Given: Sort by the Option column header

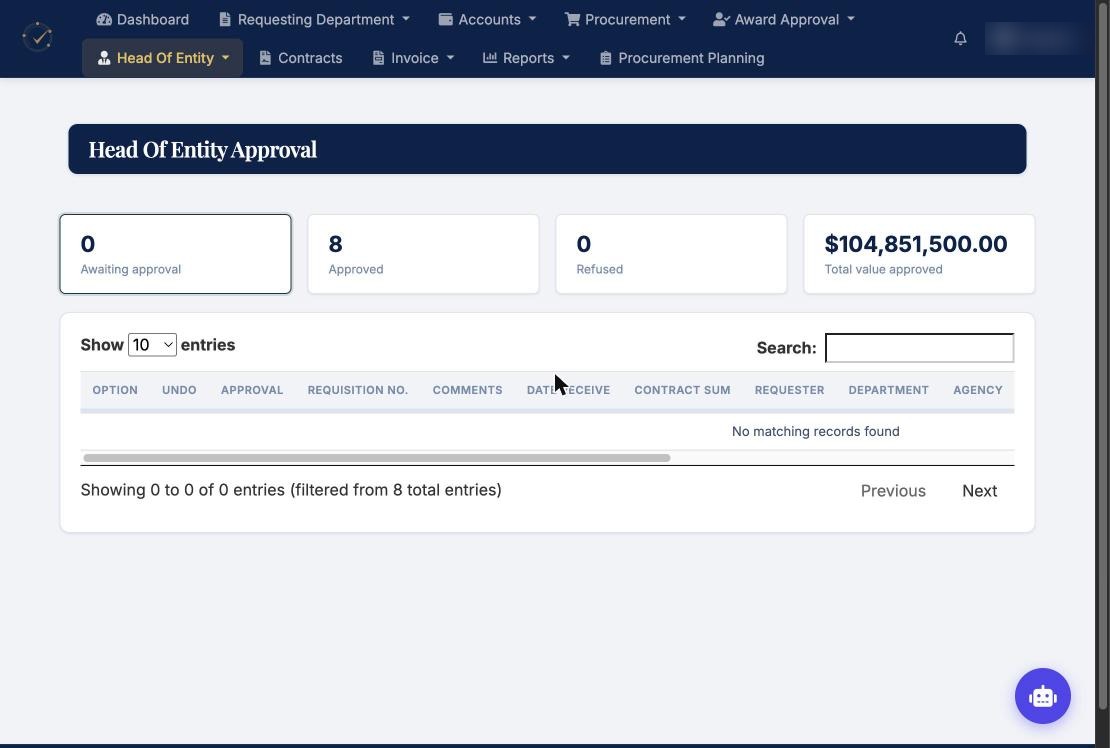Looking at the screenshot, I should [x=115, y=390].
